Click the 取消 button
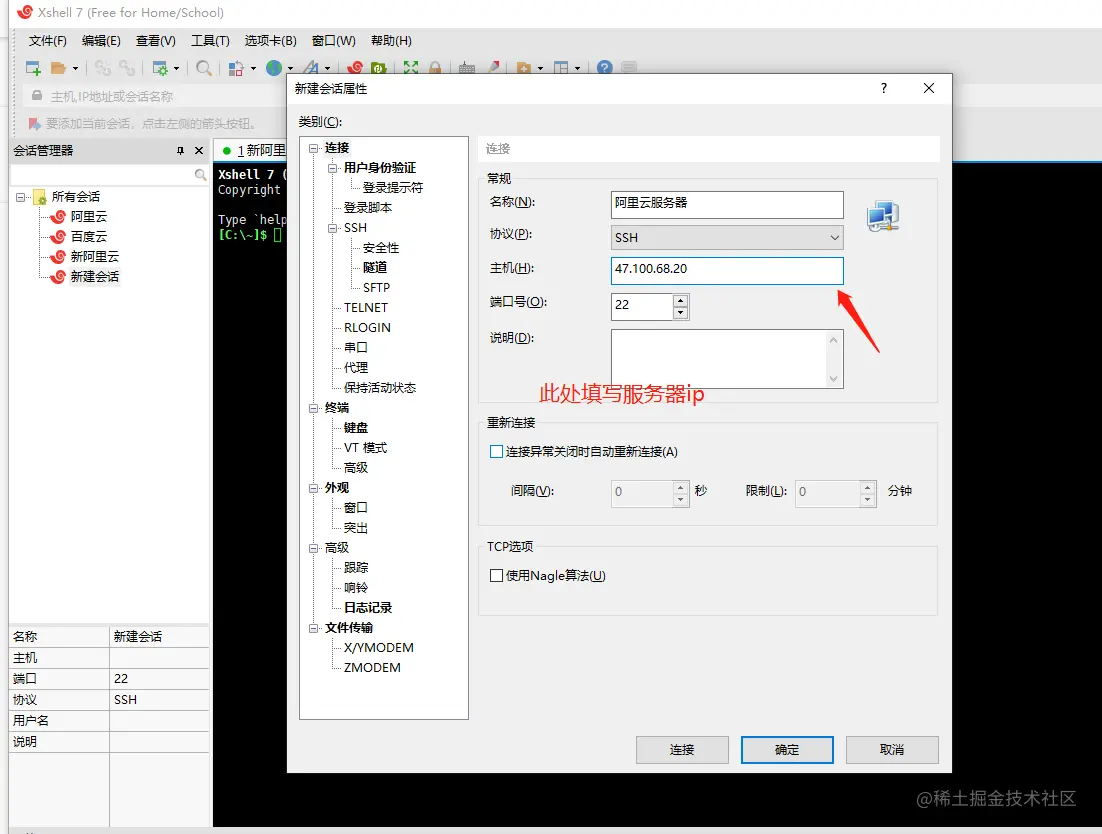This screenshot has width=1102, height=834. 892,750
